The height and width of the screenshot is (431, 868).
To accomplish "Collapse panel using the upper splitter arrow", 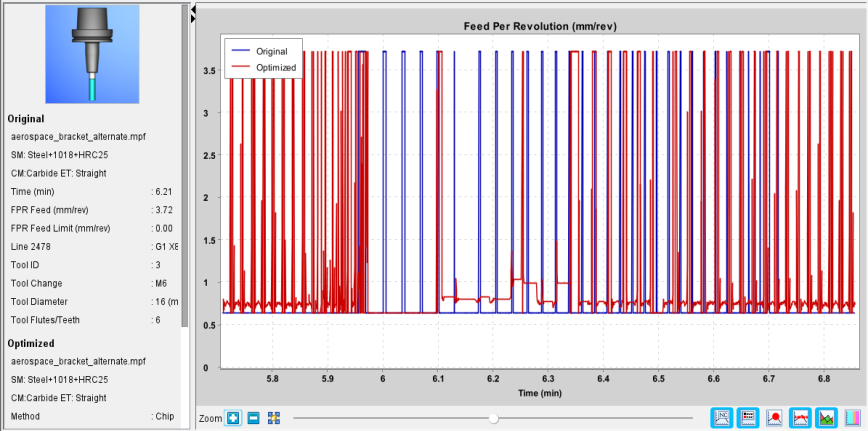I will coord(193,10).
